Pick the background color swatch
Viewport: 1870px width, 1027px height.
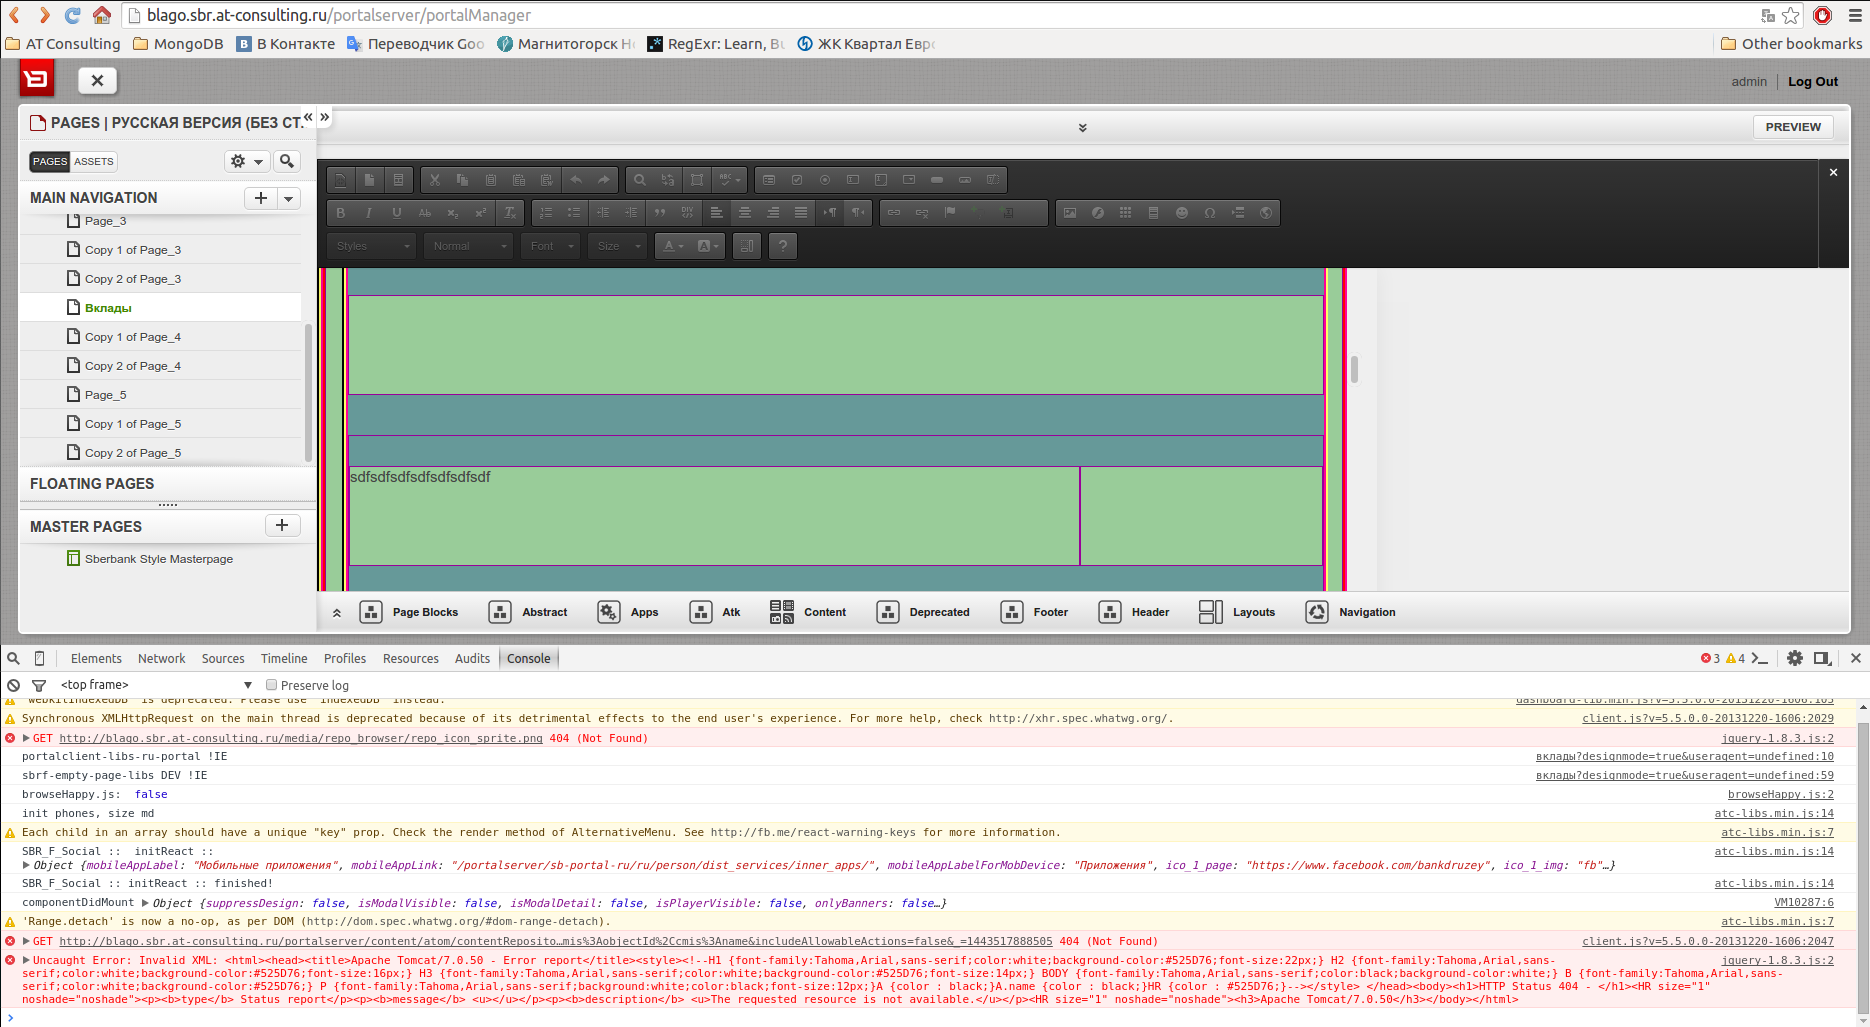click(x=707, y=246)
